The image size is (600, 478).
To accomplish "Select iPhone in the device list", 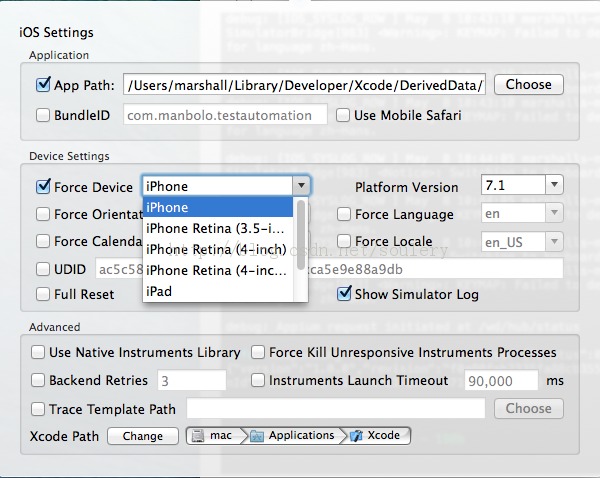I will pos(218,207).
